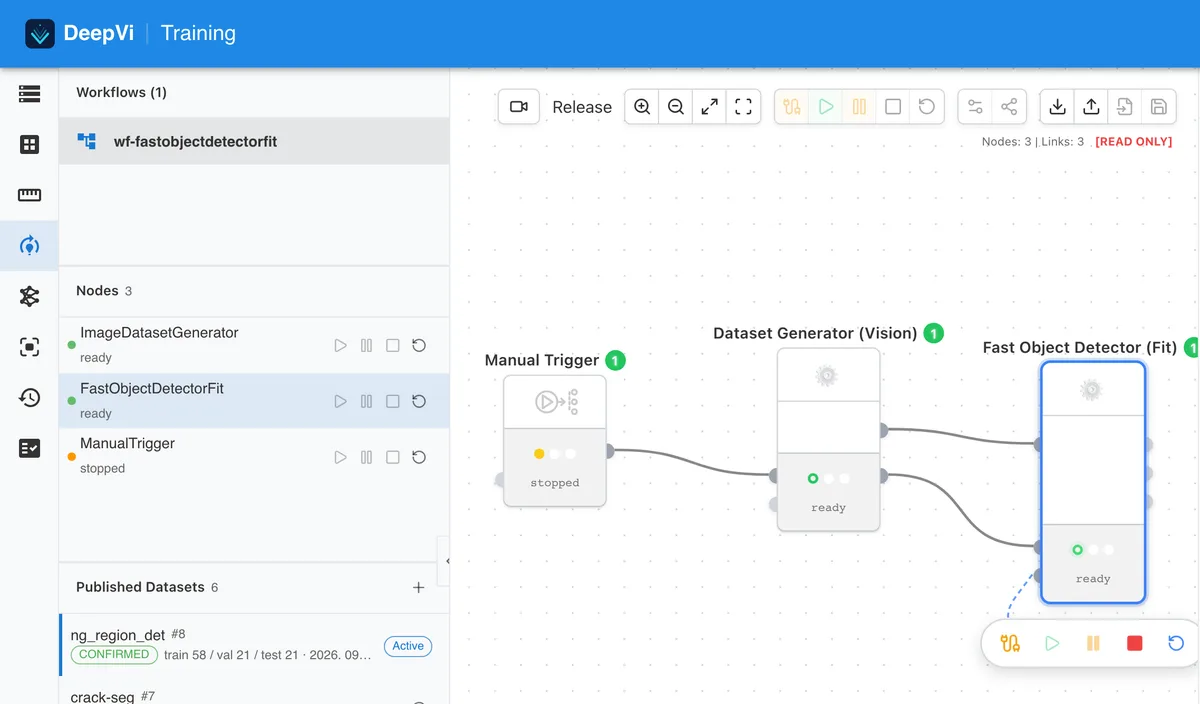
Task: Pause the FastObjectDetectorFit node
Action: point(366,401)
